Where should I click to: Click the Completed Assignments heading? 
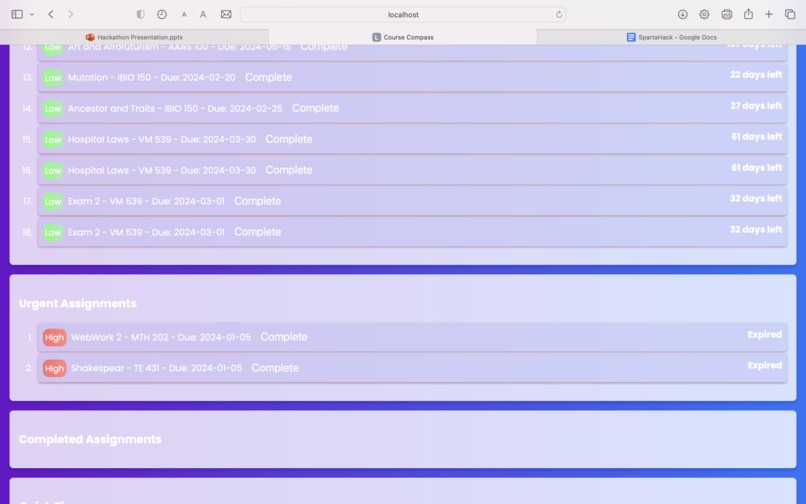[90, 439]
